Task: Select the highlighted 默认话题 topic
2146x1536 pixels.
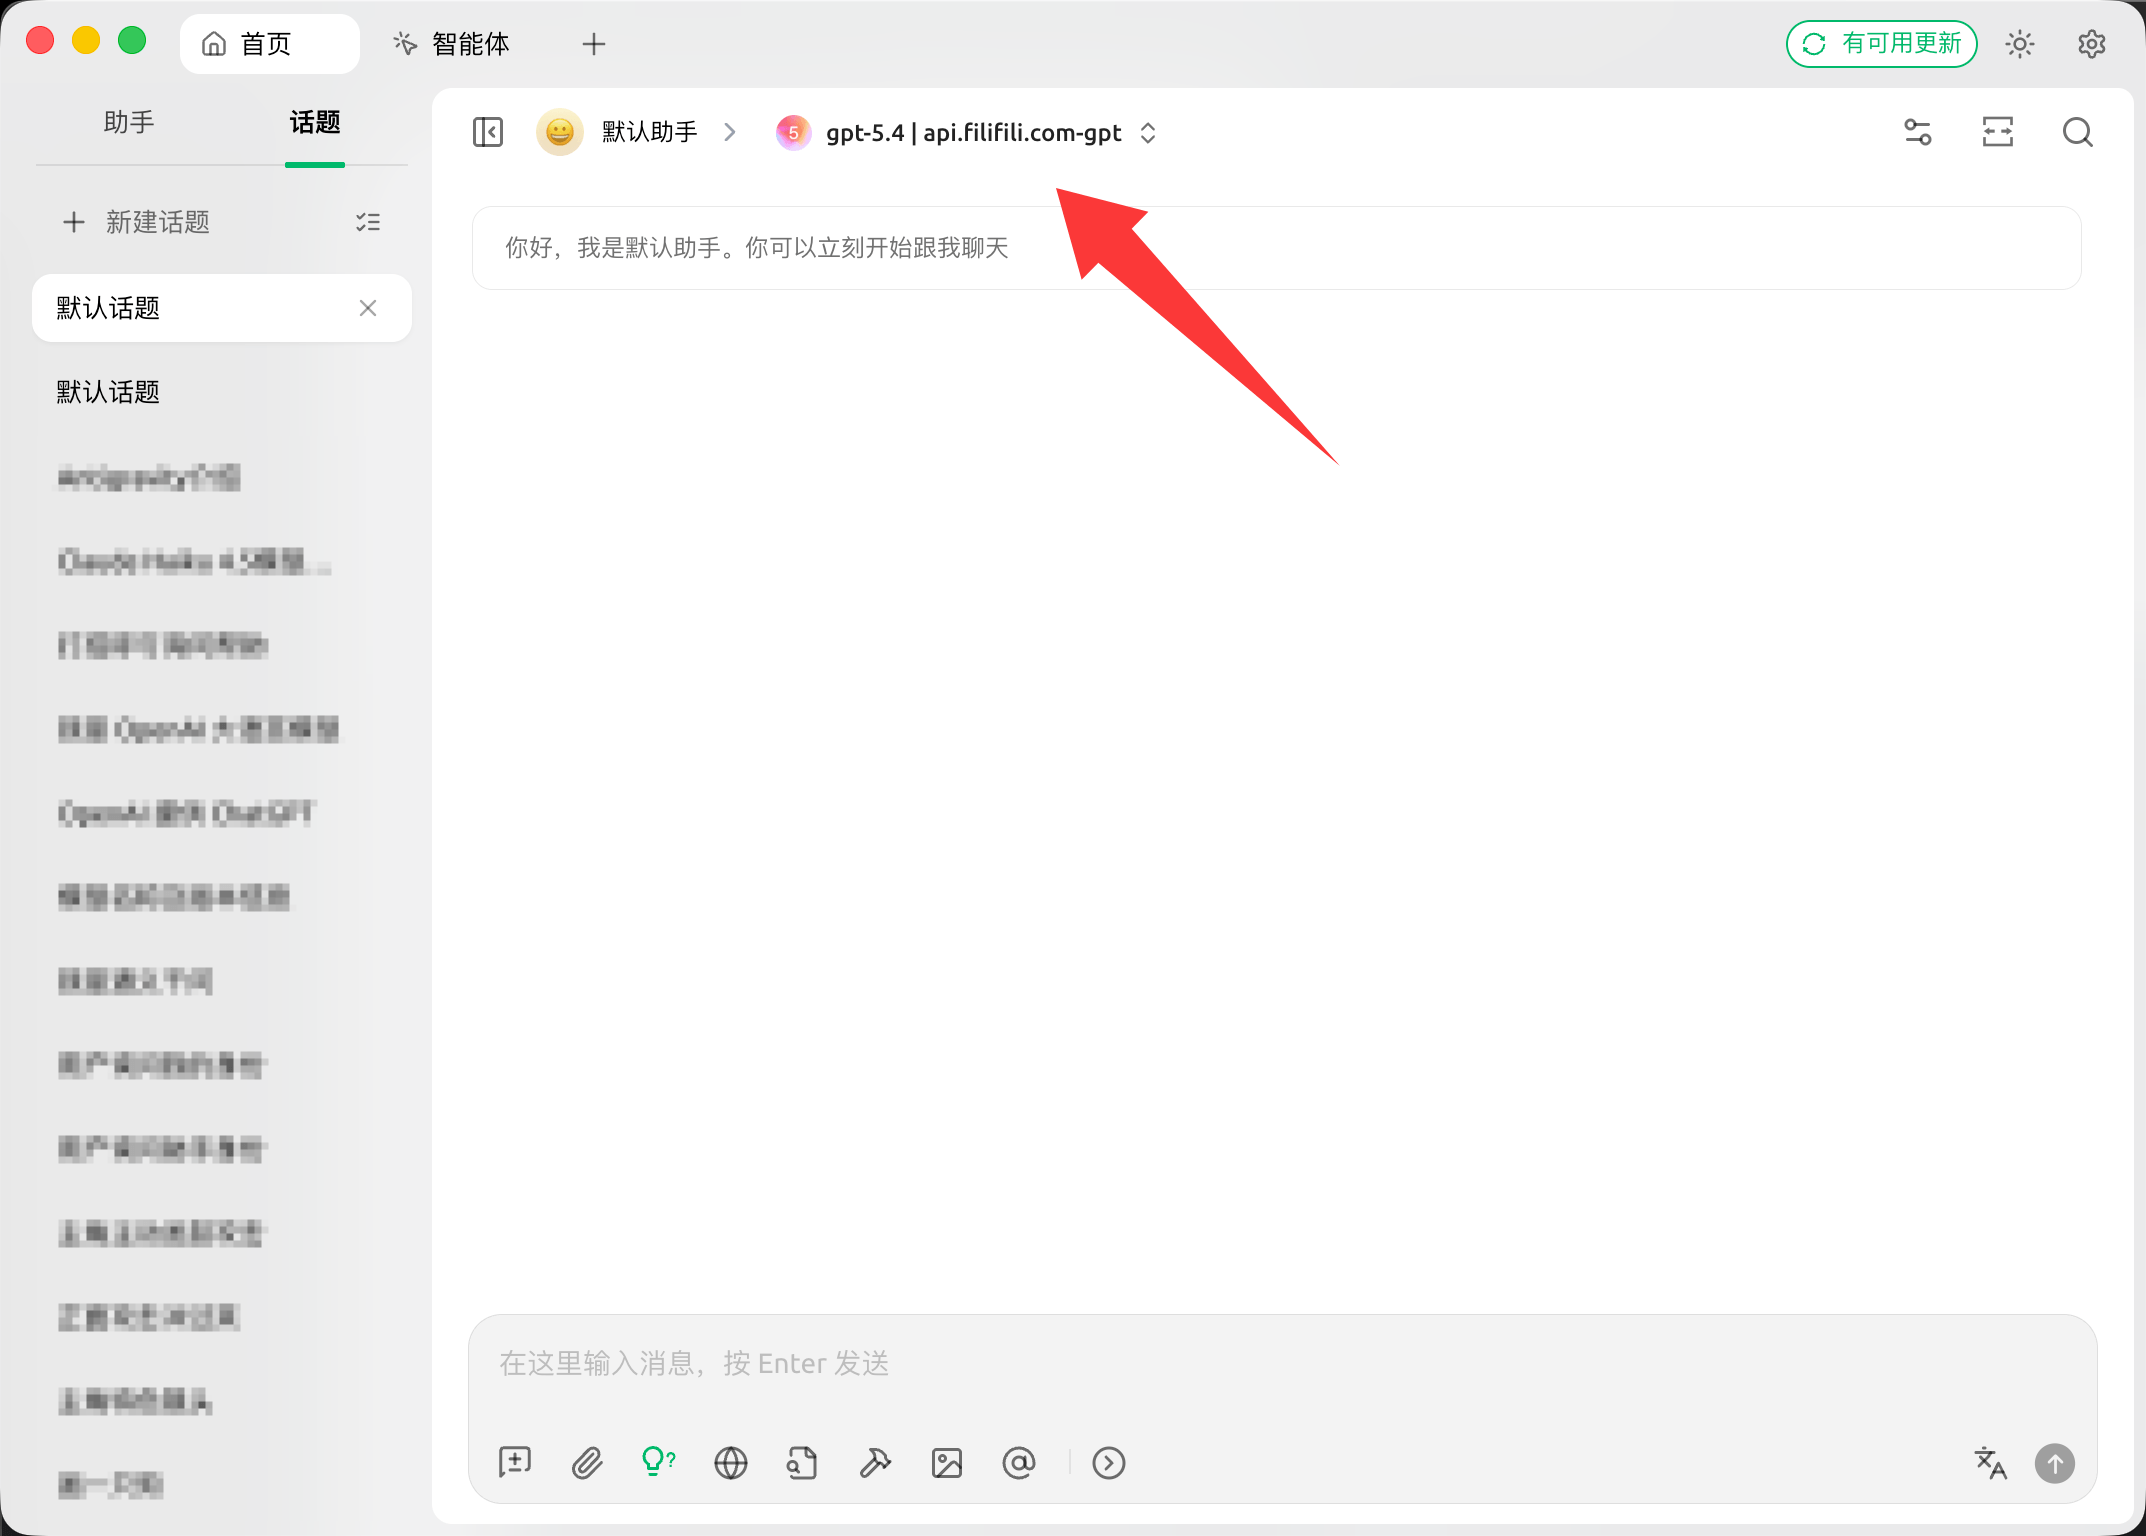Action: [x=222, y=308]
